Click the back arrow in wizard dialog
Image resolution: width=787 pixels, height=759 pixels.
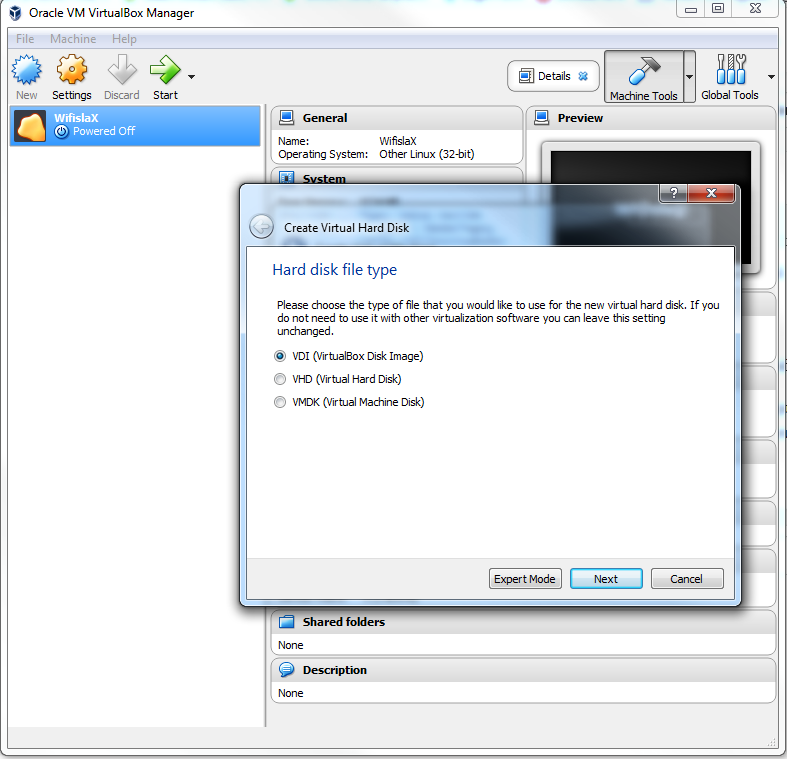pos(261,226)
